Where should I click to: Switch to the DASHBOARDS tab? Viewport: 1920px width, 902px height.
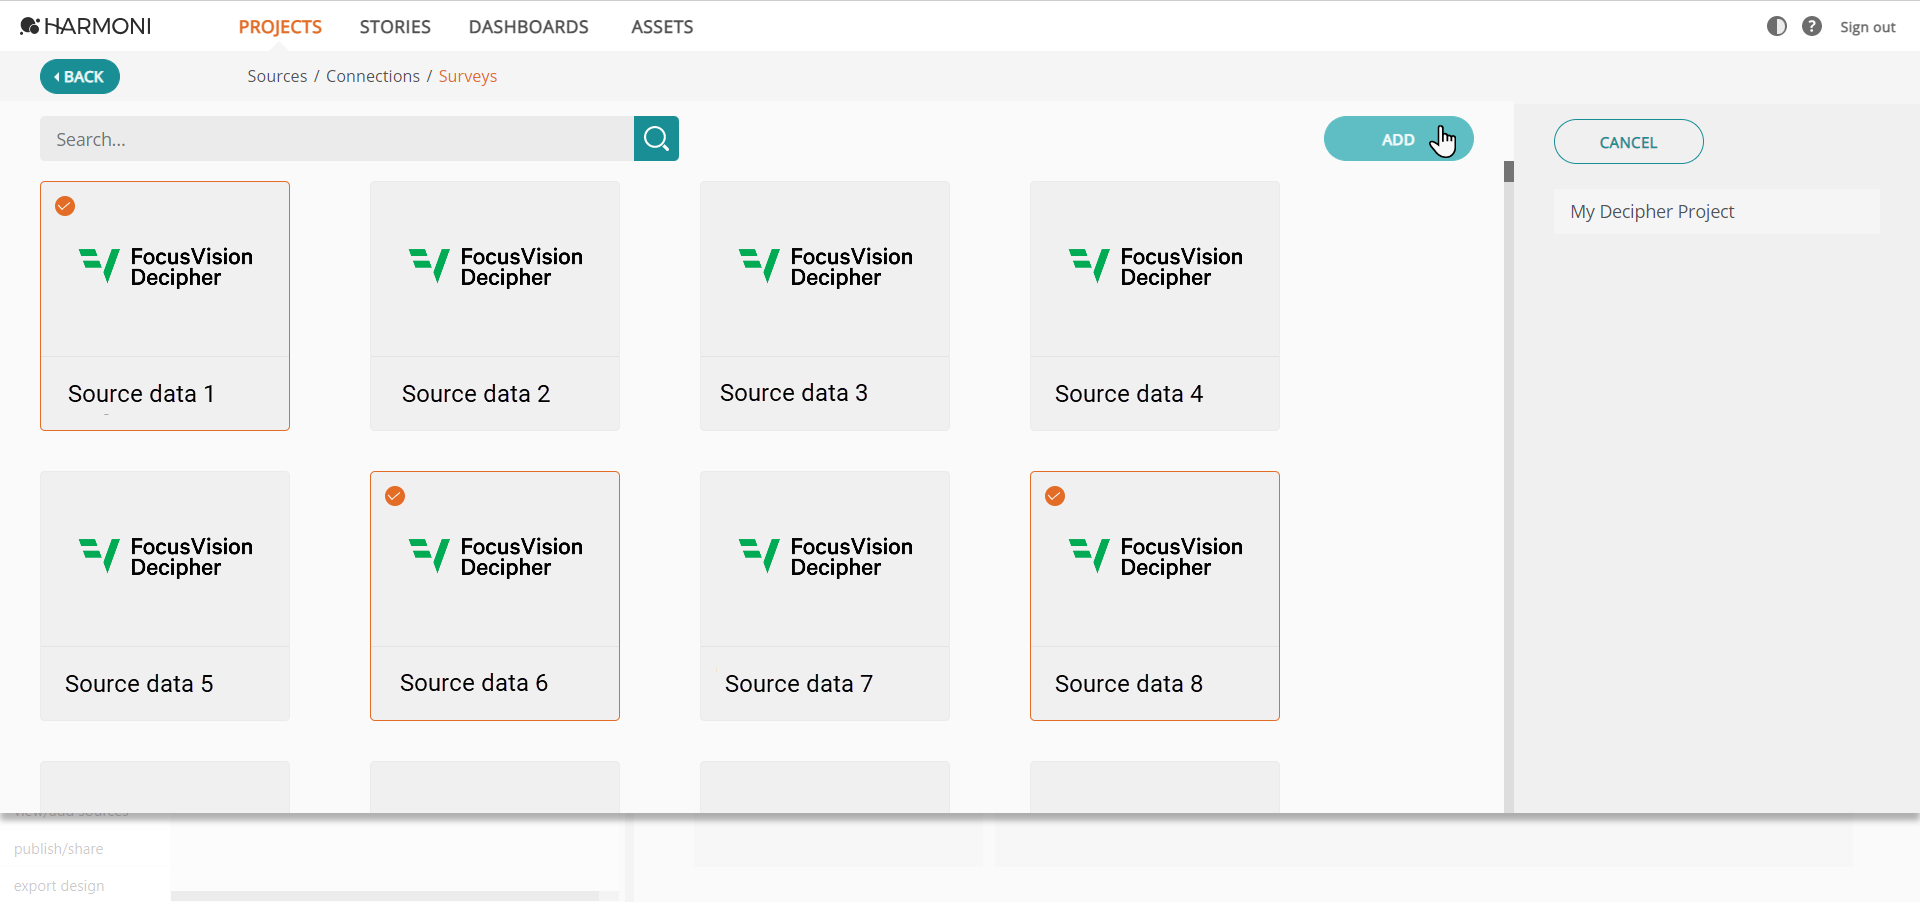click(529, 27)
